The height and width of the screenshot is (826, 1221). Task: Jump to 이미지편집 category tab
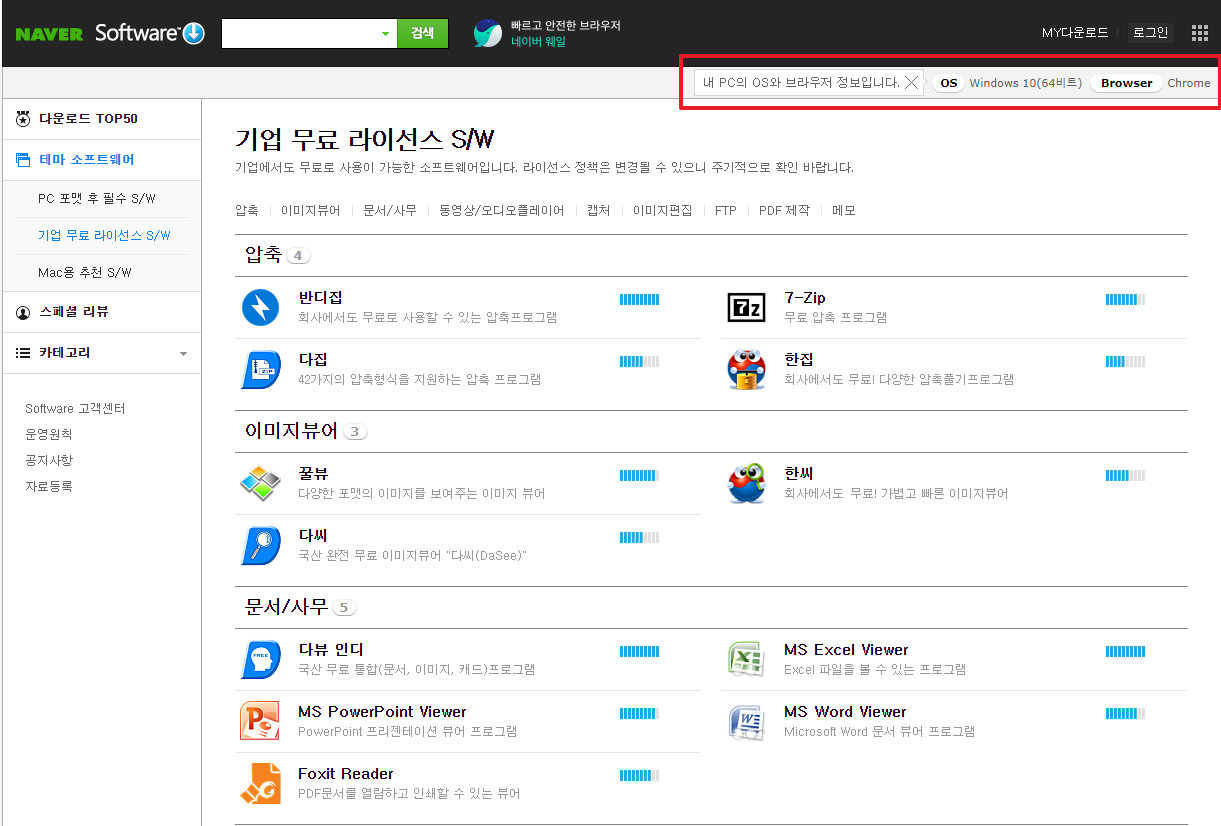(663, 211)
